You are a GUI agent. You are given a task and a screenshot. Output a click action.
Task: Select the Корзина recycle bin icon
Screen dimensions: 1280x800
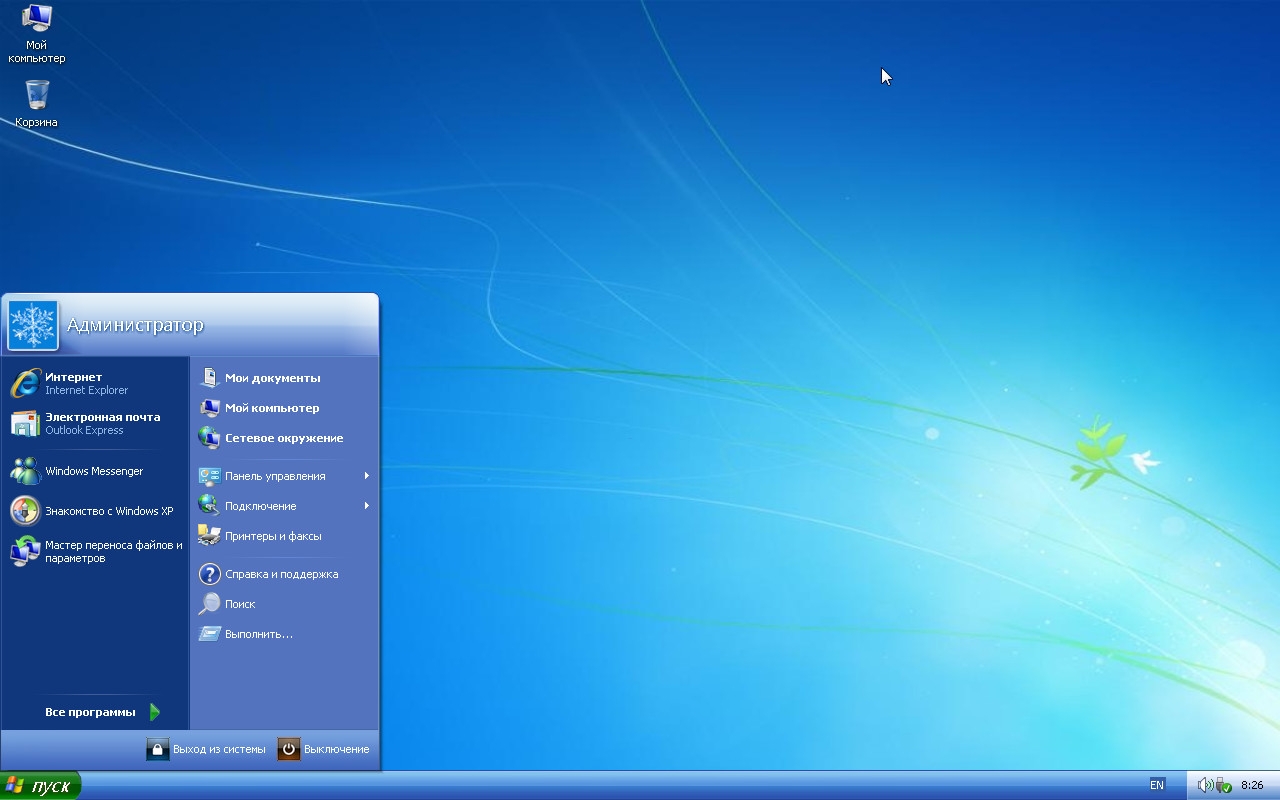tap(37, 103)
